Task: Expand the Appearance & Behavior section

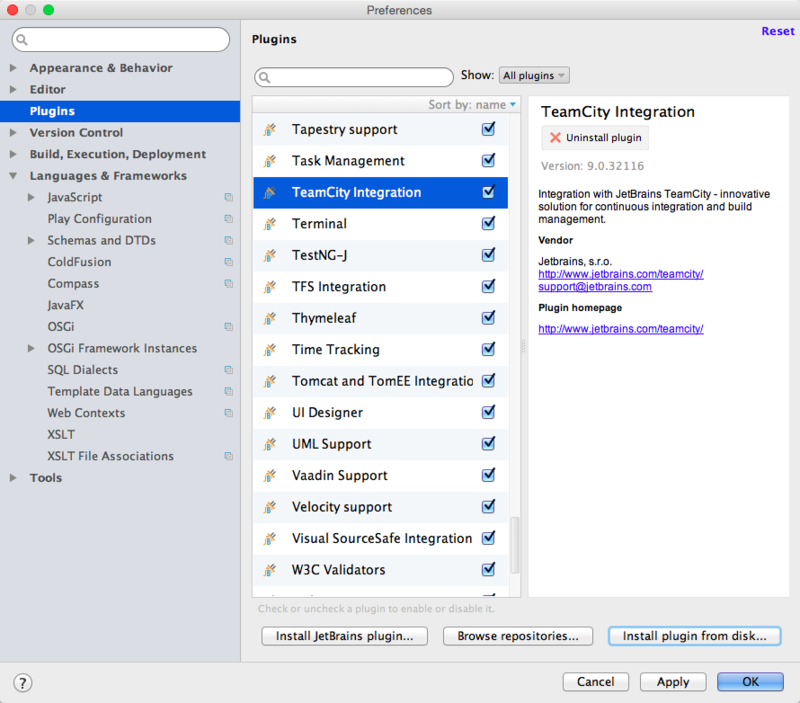Action: 13,68
